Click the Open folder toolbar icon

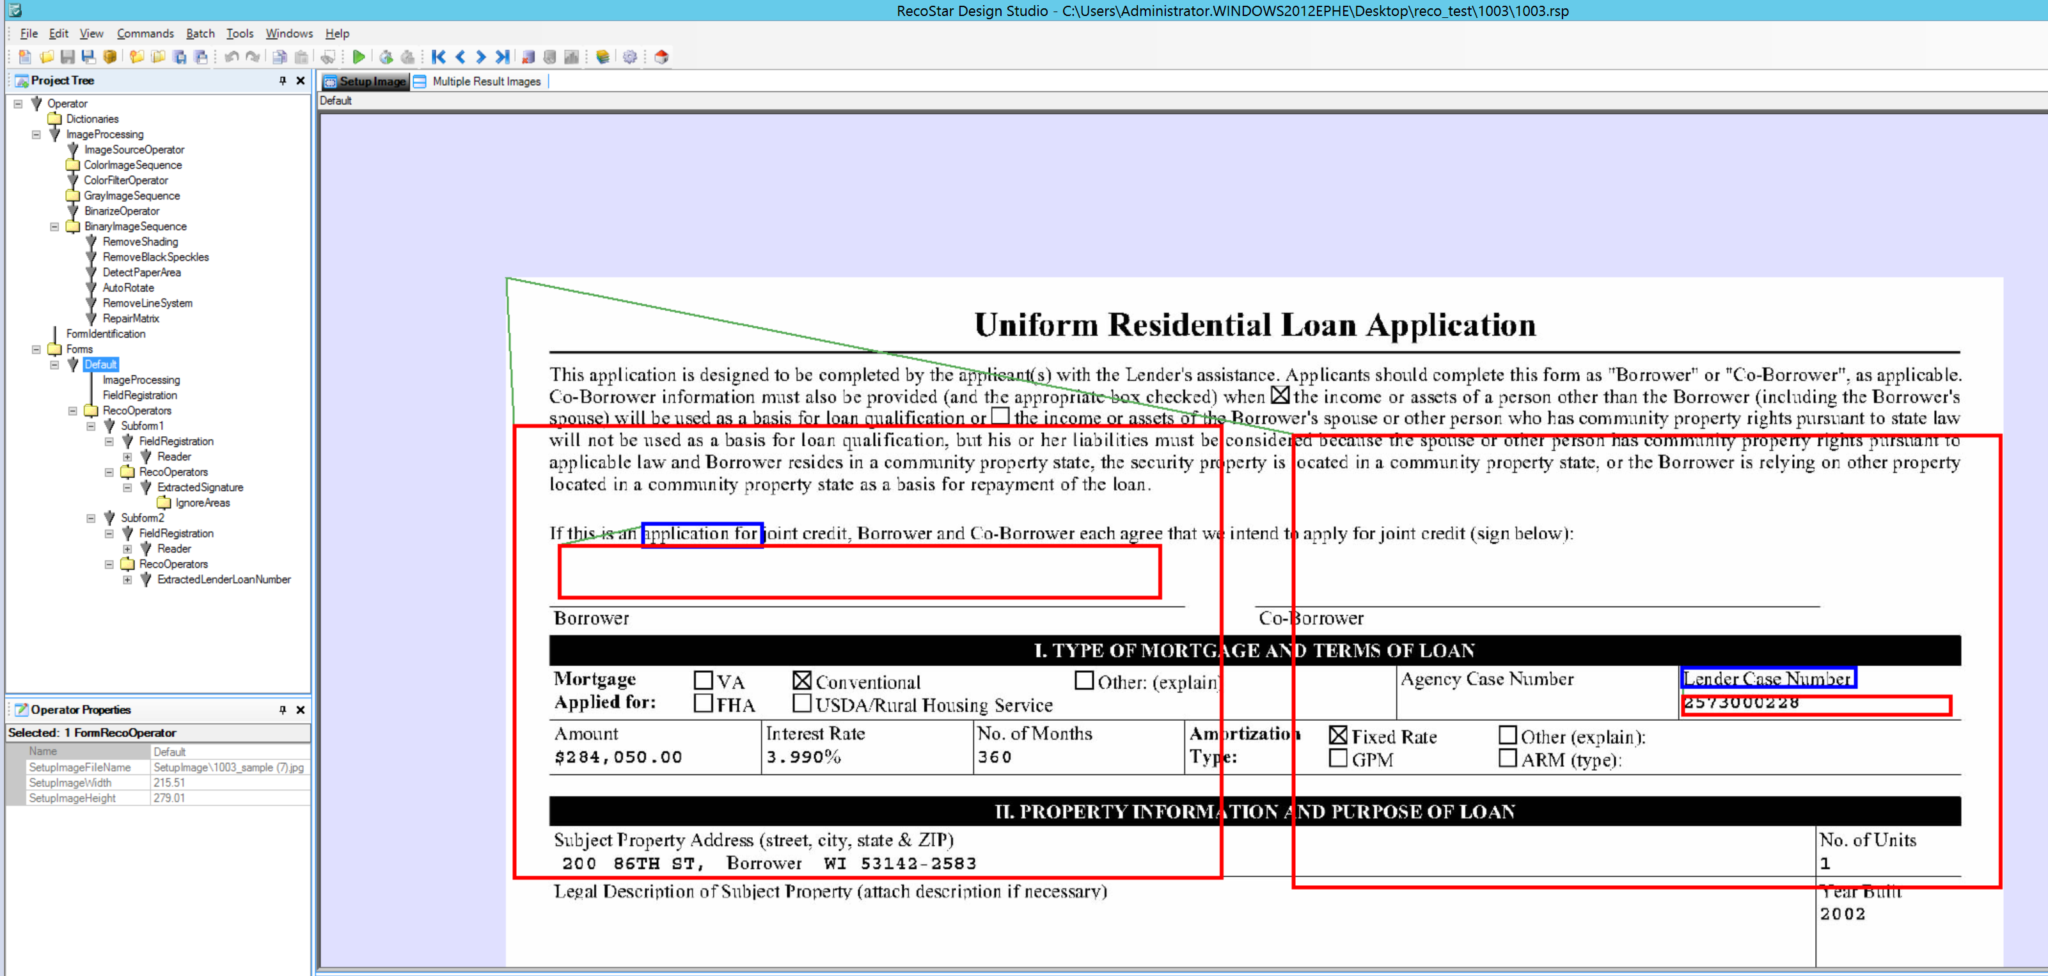(46, 57)
